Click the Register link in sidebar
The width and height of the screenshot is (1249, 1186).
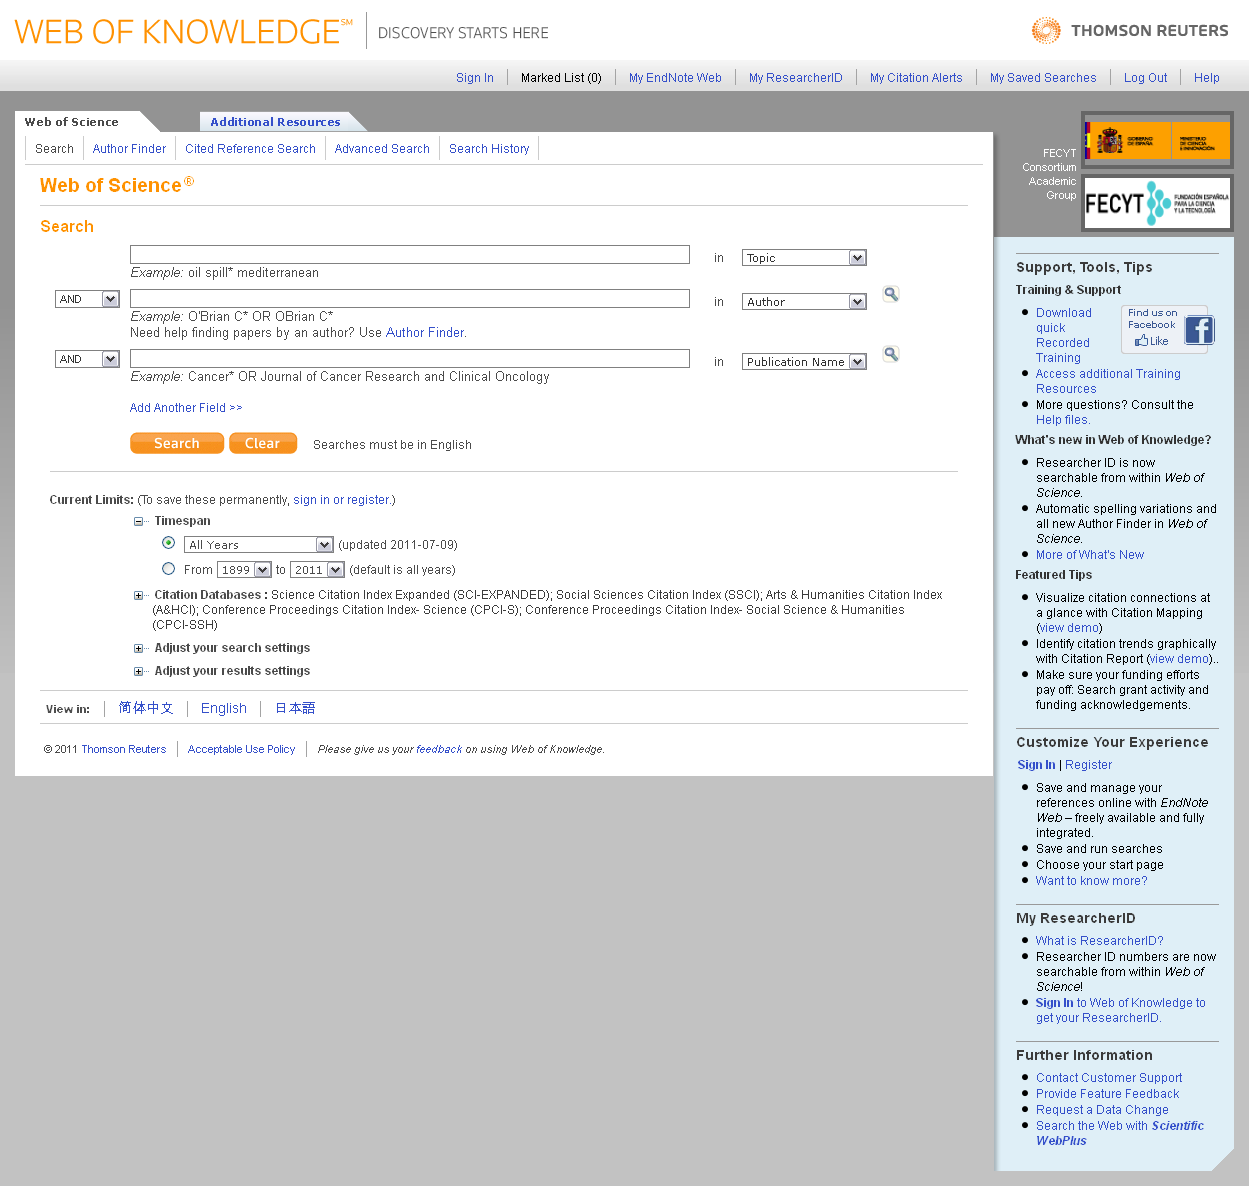pos(1088,765)
